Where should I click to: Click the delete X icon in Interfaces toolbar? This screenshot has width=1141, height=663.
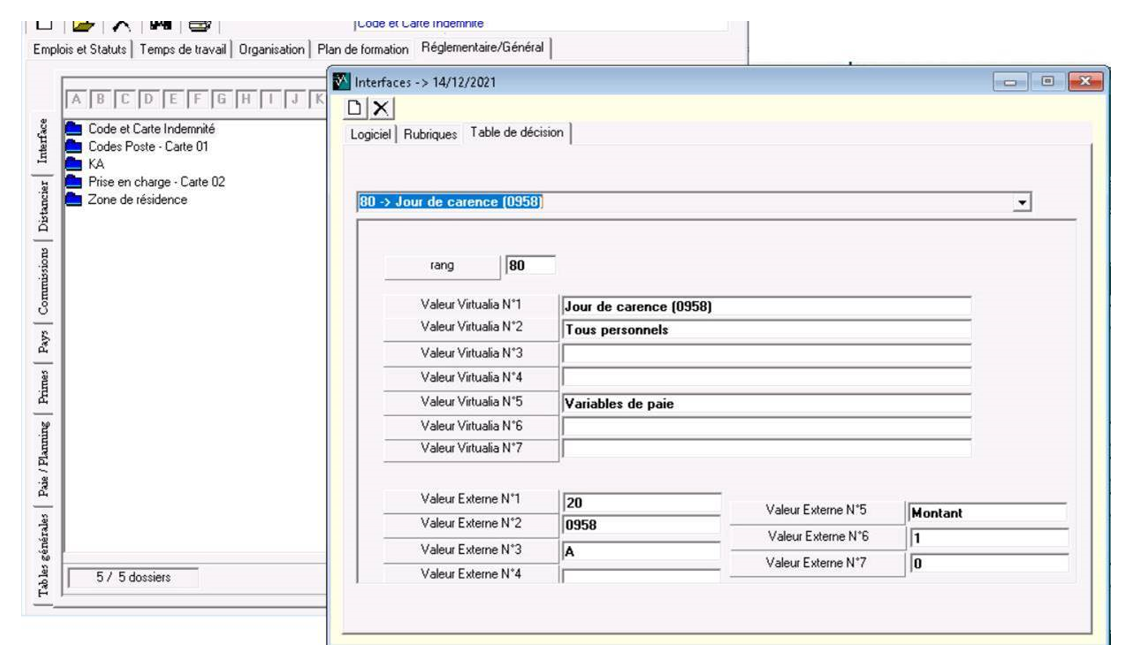[x=381, y=107]
